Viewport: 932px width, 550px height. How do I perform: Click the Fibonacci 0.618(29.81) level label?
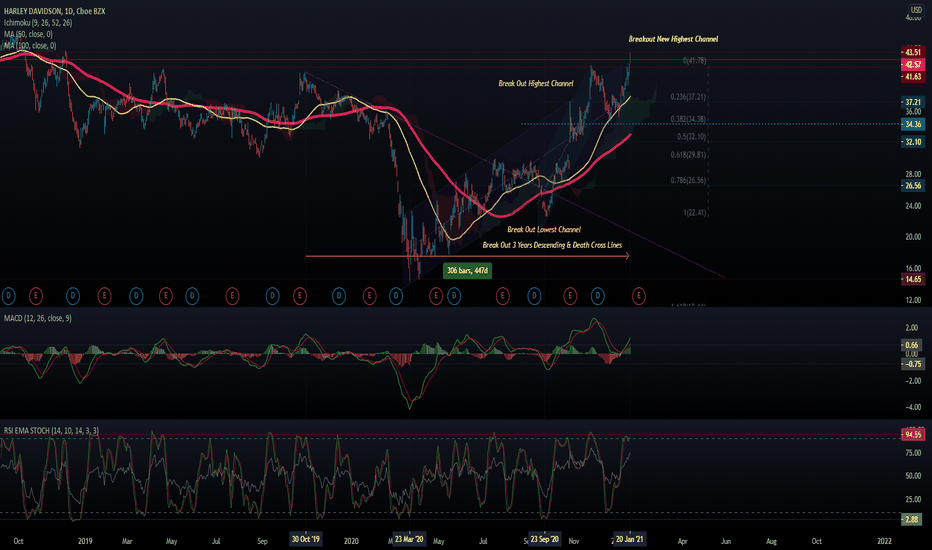688,154
